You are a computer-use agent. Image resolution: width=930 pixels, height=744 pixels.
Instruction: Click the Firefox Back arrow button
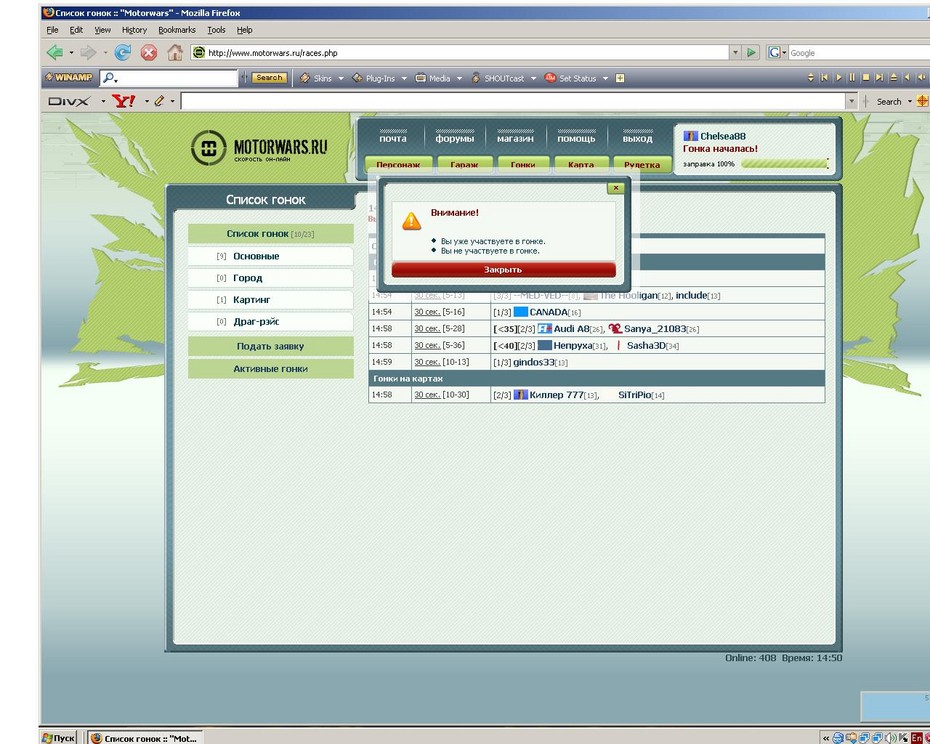pyautogui.click(x=55, y=53)
